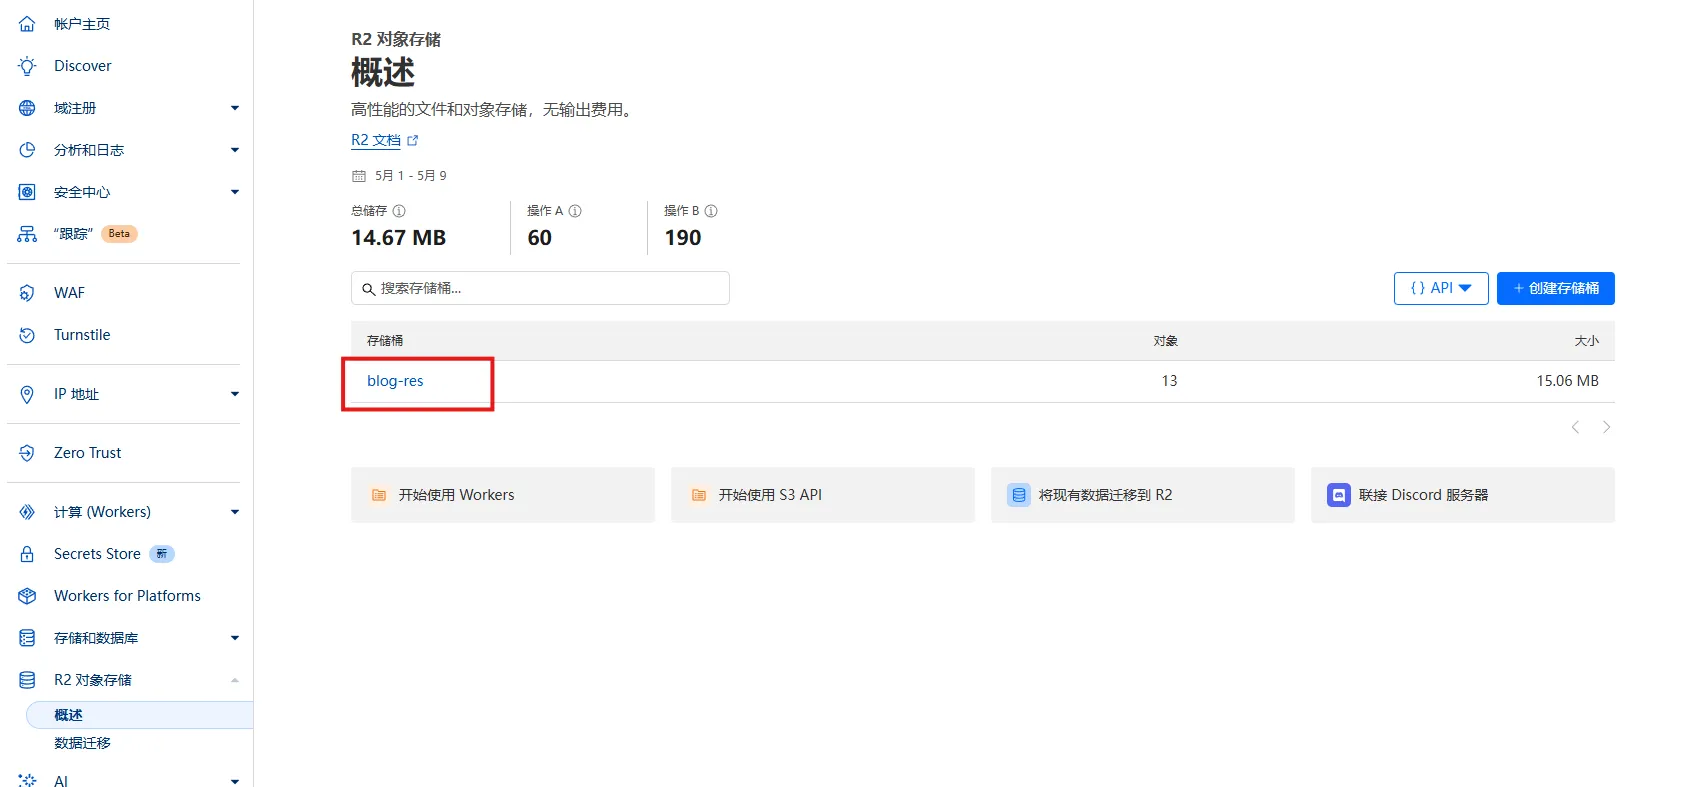
Task: Click the Beta badge next to "跟踪"
Action: (x=119, y=234)
